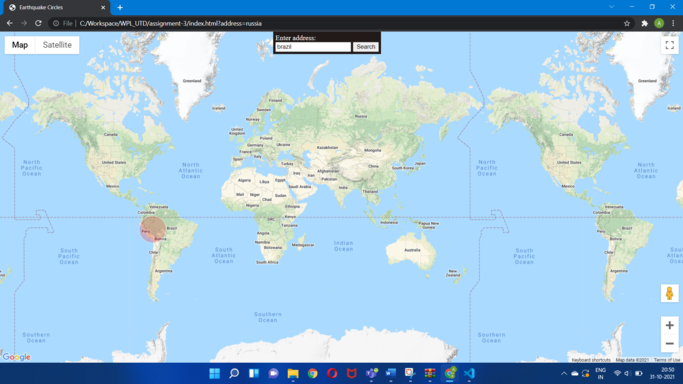The image size is (683, 384).
Task: Open McAfee from the taskbar
Action: point(352,373)
